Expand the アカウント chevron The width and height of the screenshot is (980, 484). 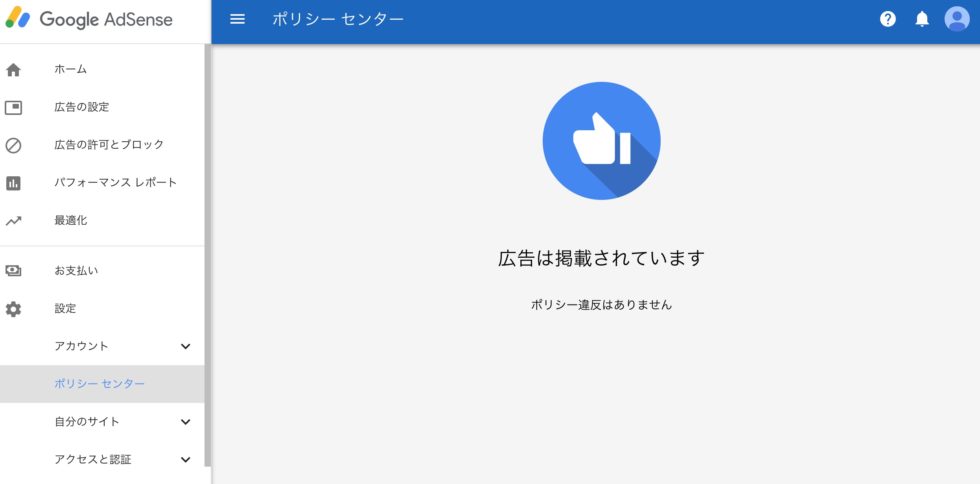[x=186, y=346]
